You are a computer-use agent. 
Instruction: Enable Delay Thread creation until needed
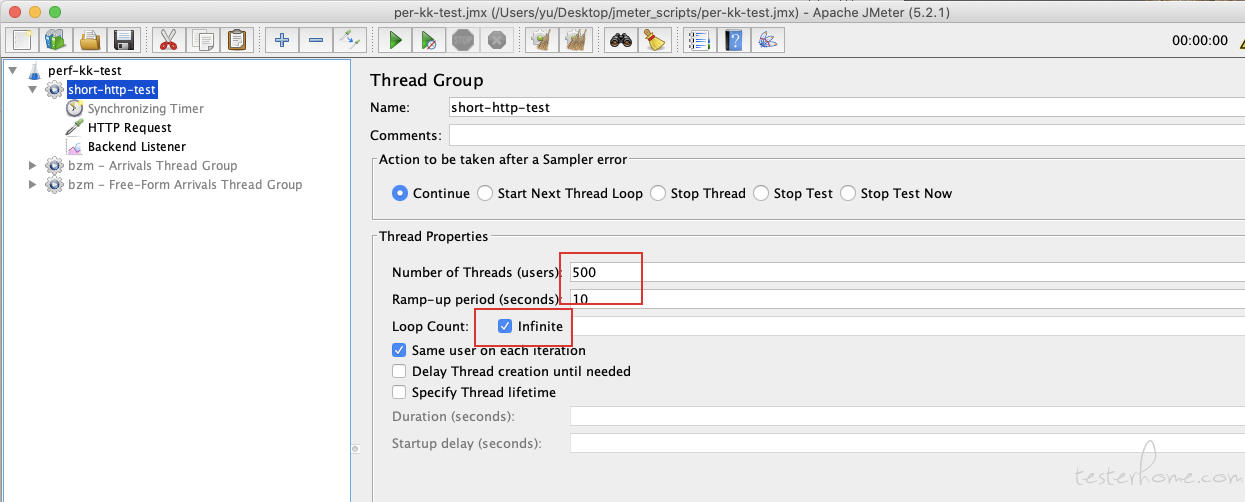coord(400,371)
